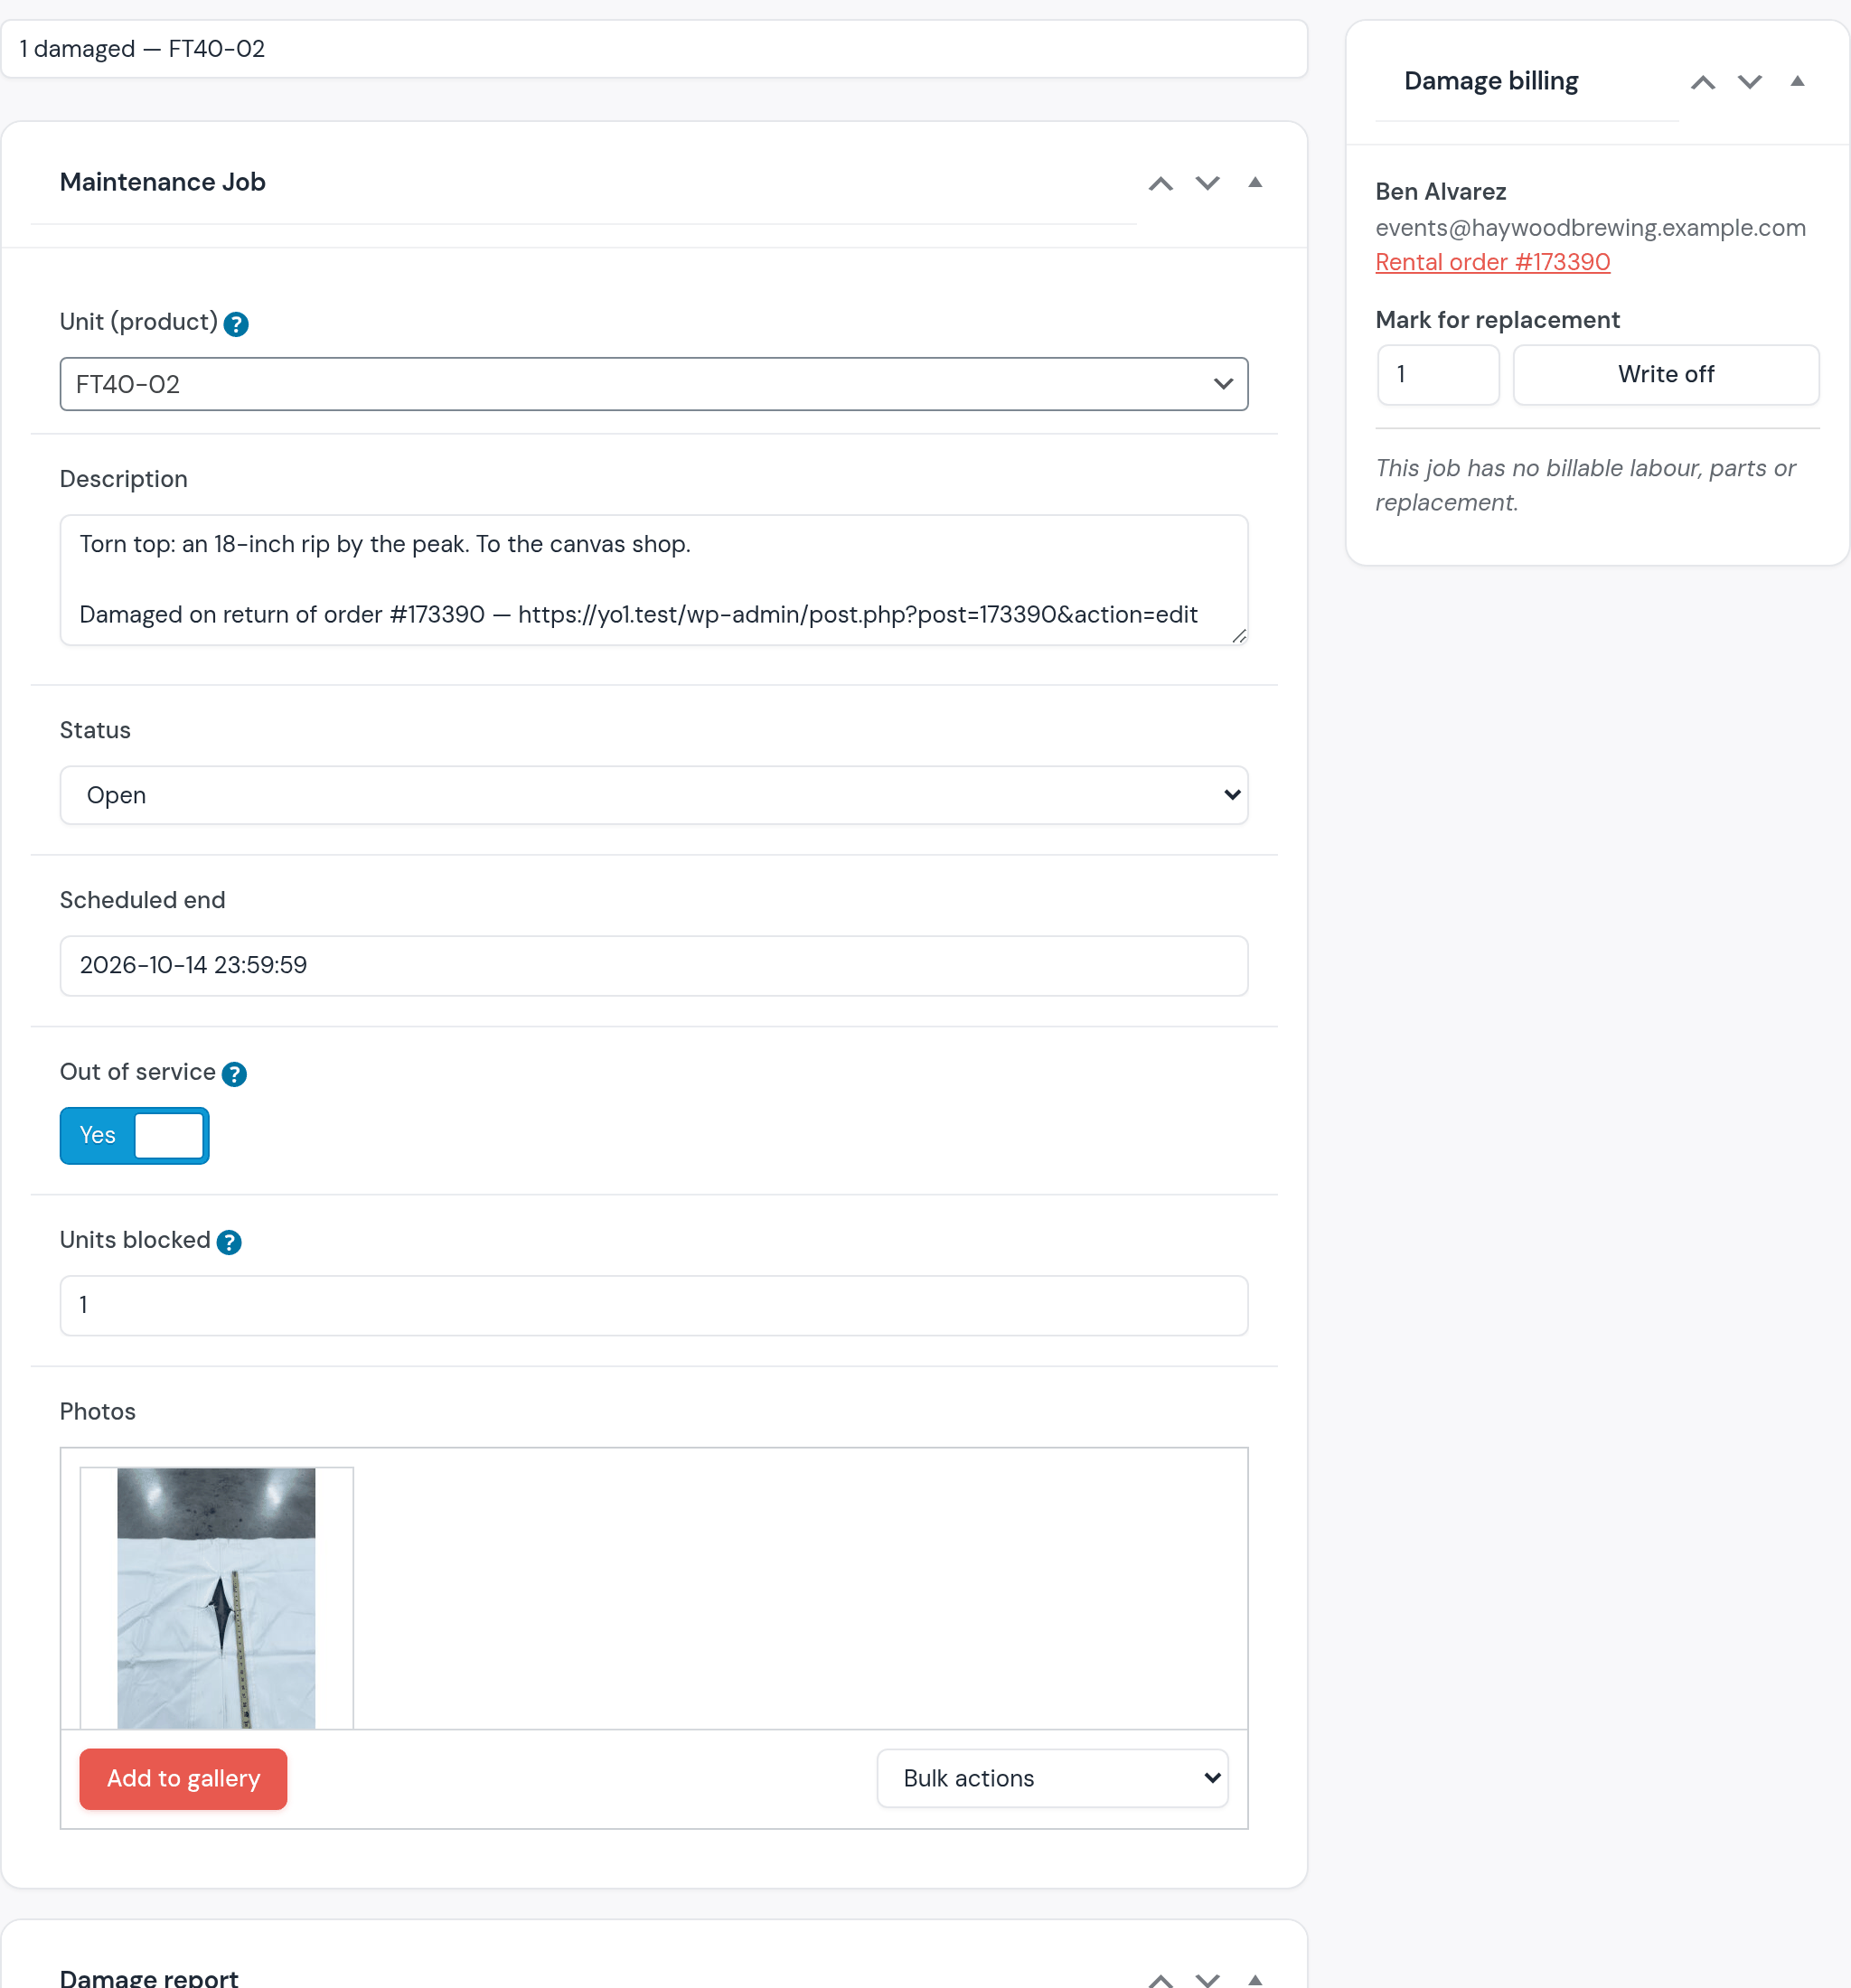Viewport: 1851px width, 1988px height.
Task: Click the Damage billing panel heading
Action: [x=1491, y=81]
